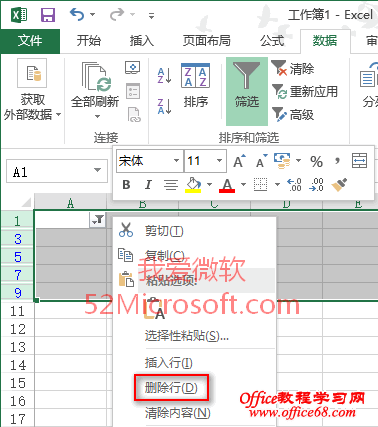Redo the last undone action
The width and height of the screenshot is (378, 427).
(x=117, y=14)
